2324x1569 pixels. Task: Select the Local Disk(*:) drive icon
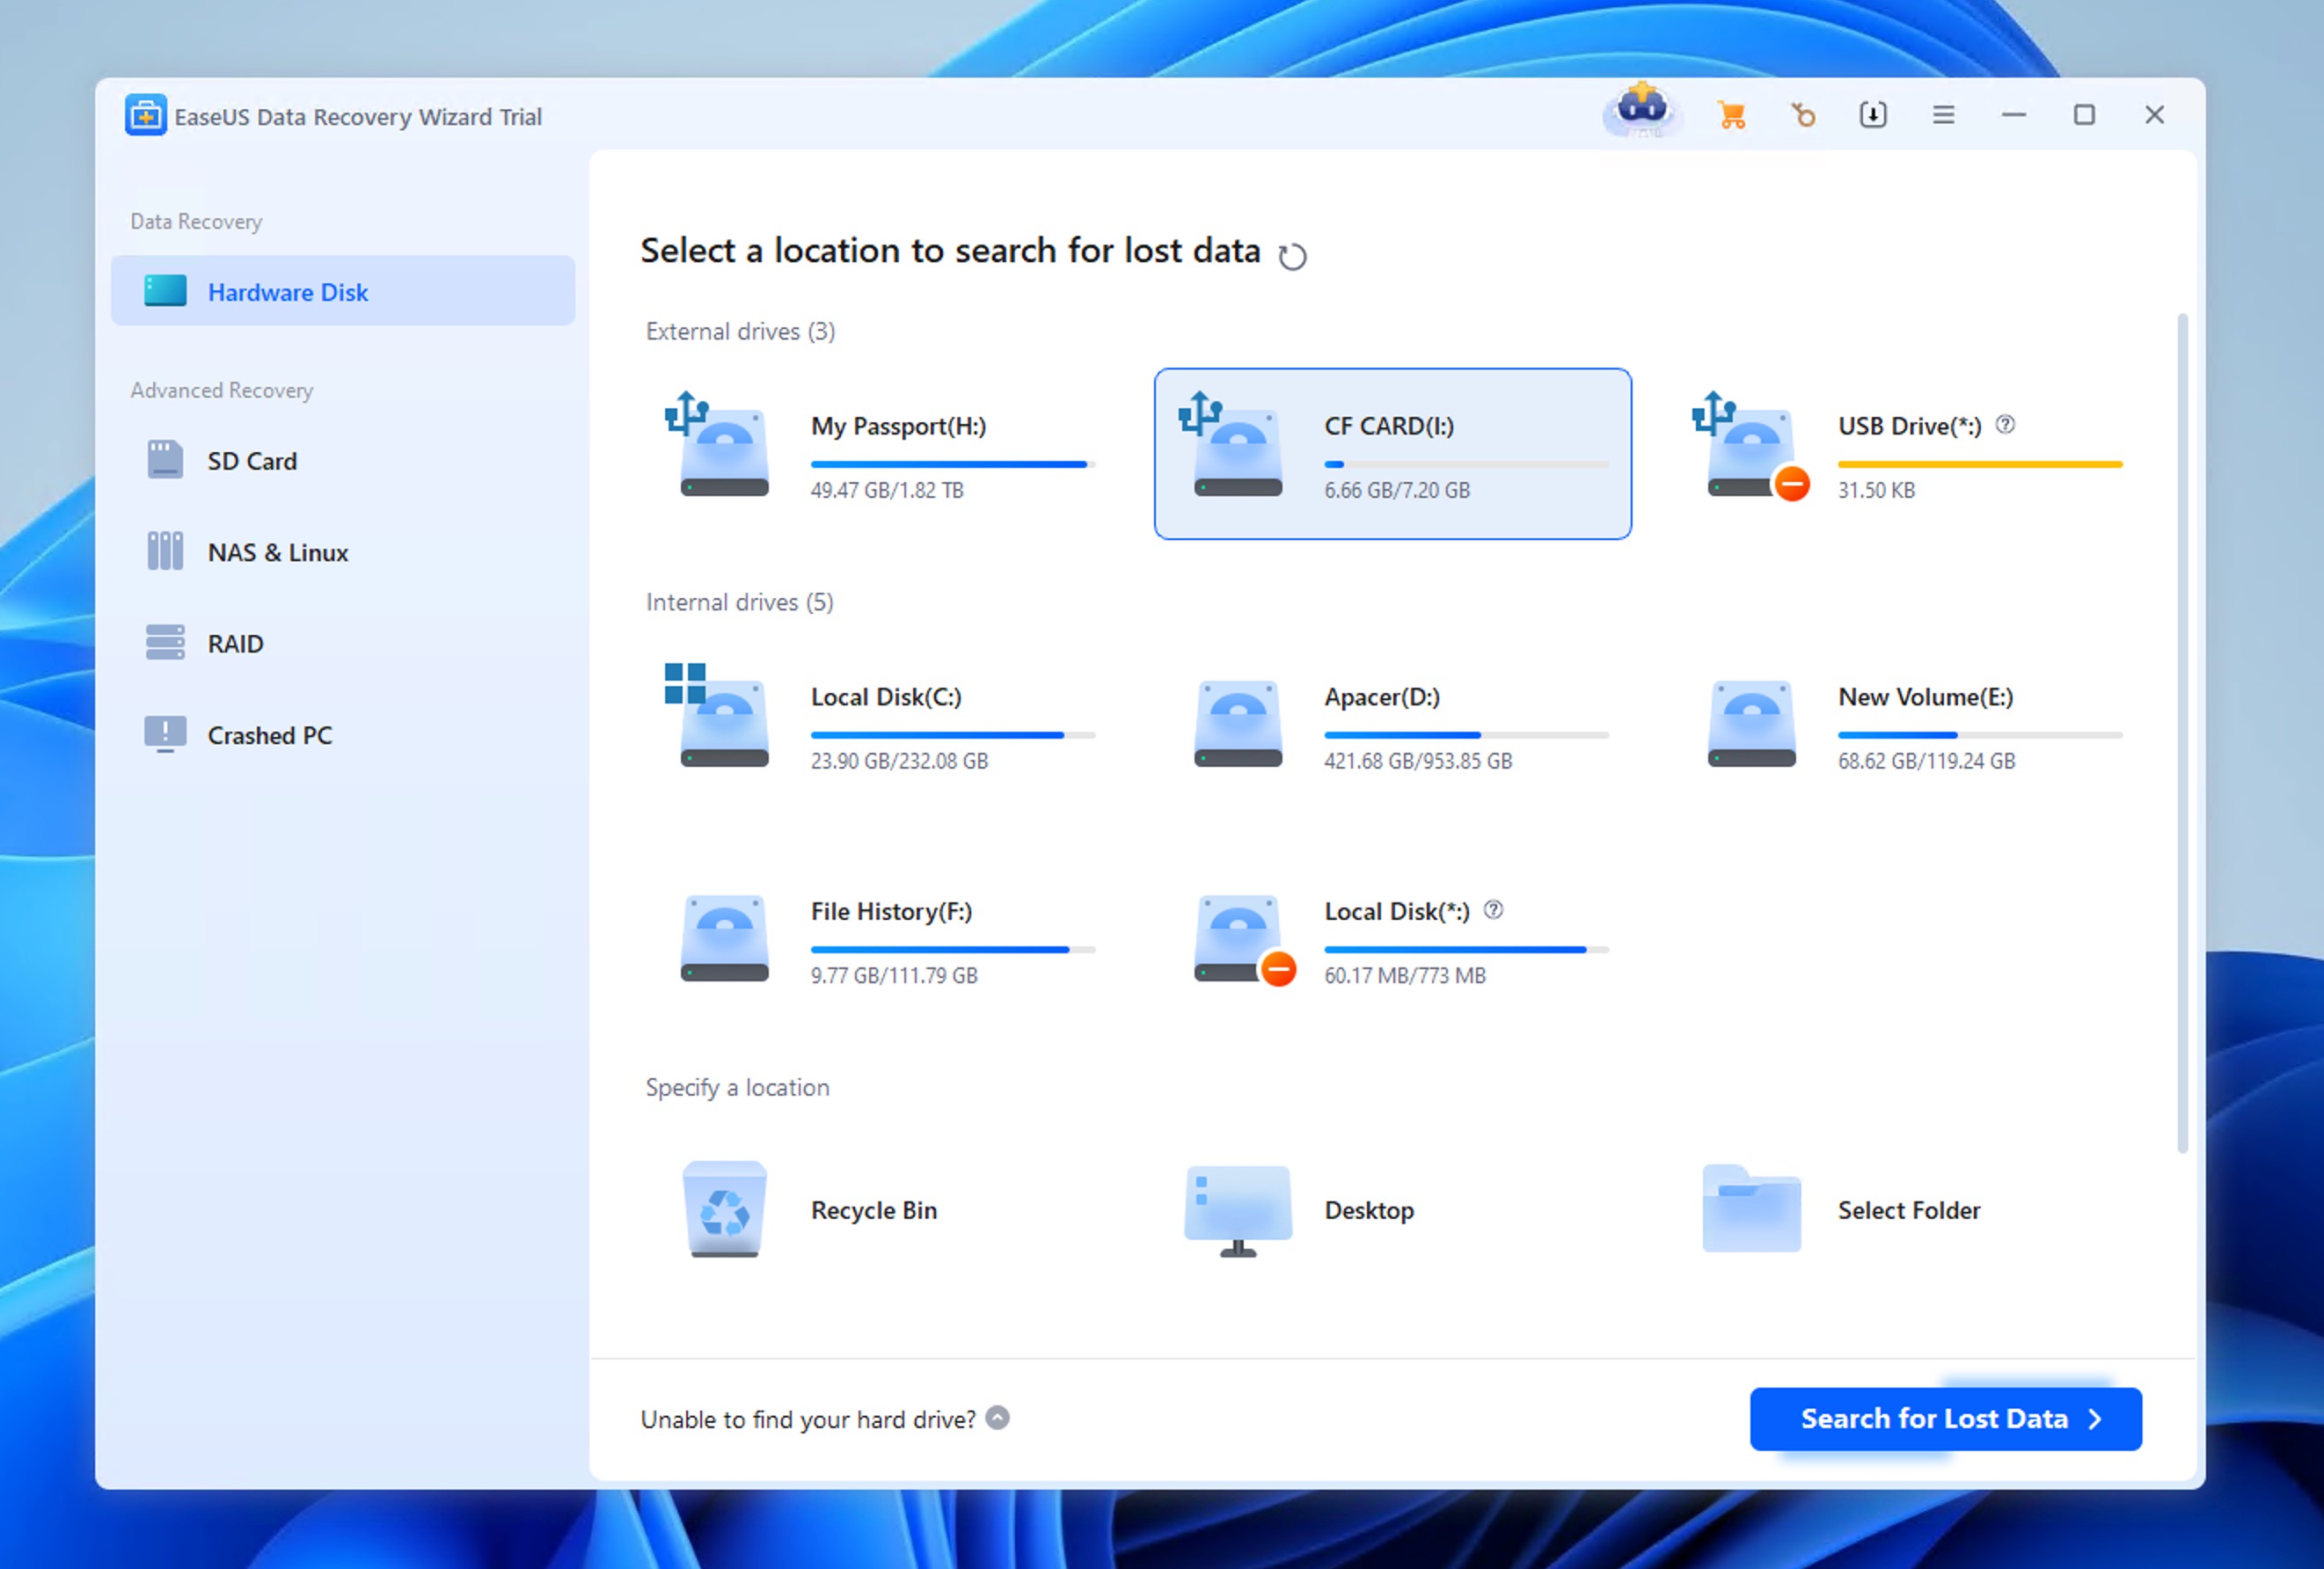click(x=1244, y=941)
